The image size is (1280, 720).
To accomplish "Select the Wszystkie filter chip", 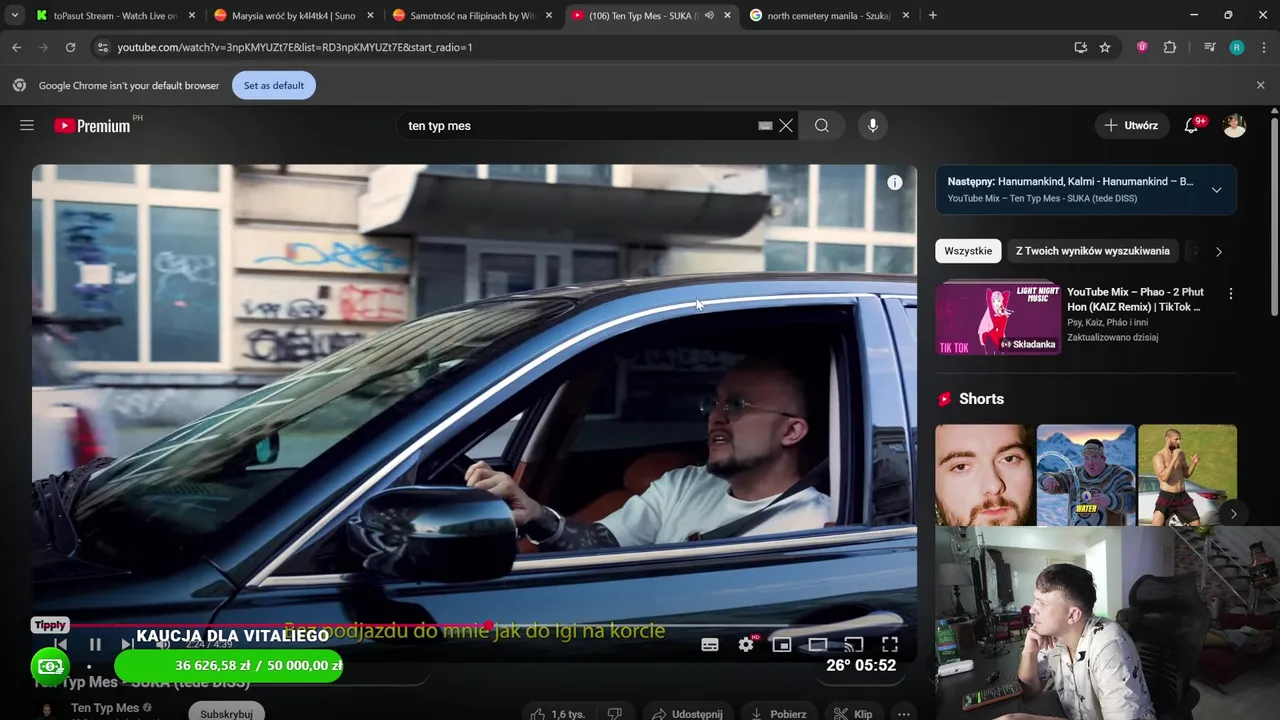I will point(968,251).
